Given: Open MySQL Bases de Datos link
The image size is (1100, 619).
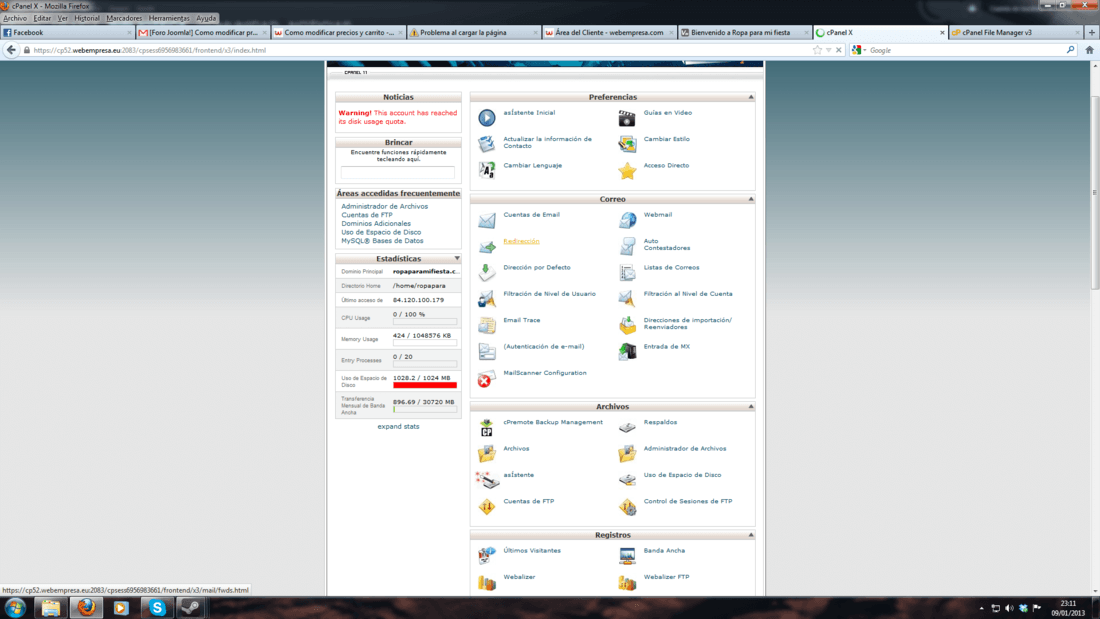Looking at the screenshot, I should coord(382,241).
